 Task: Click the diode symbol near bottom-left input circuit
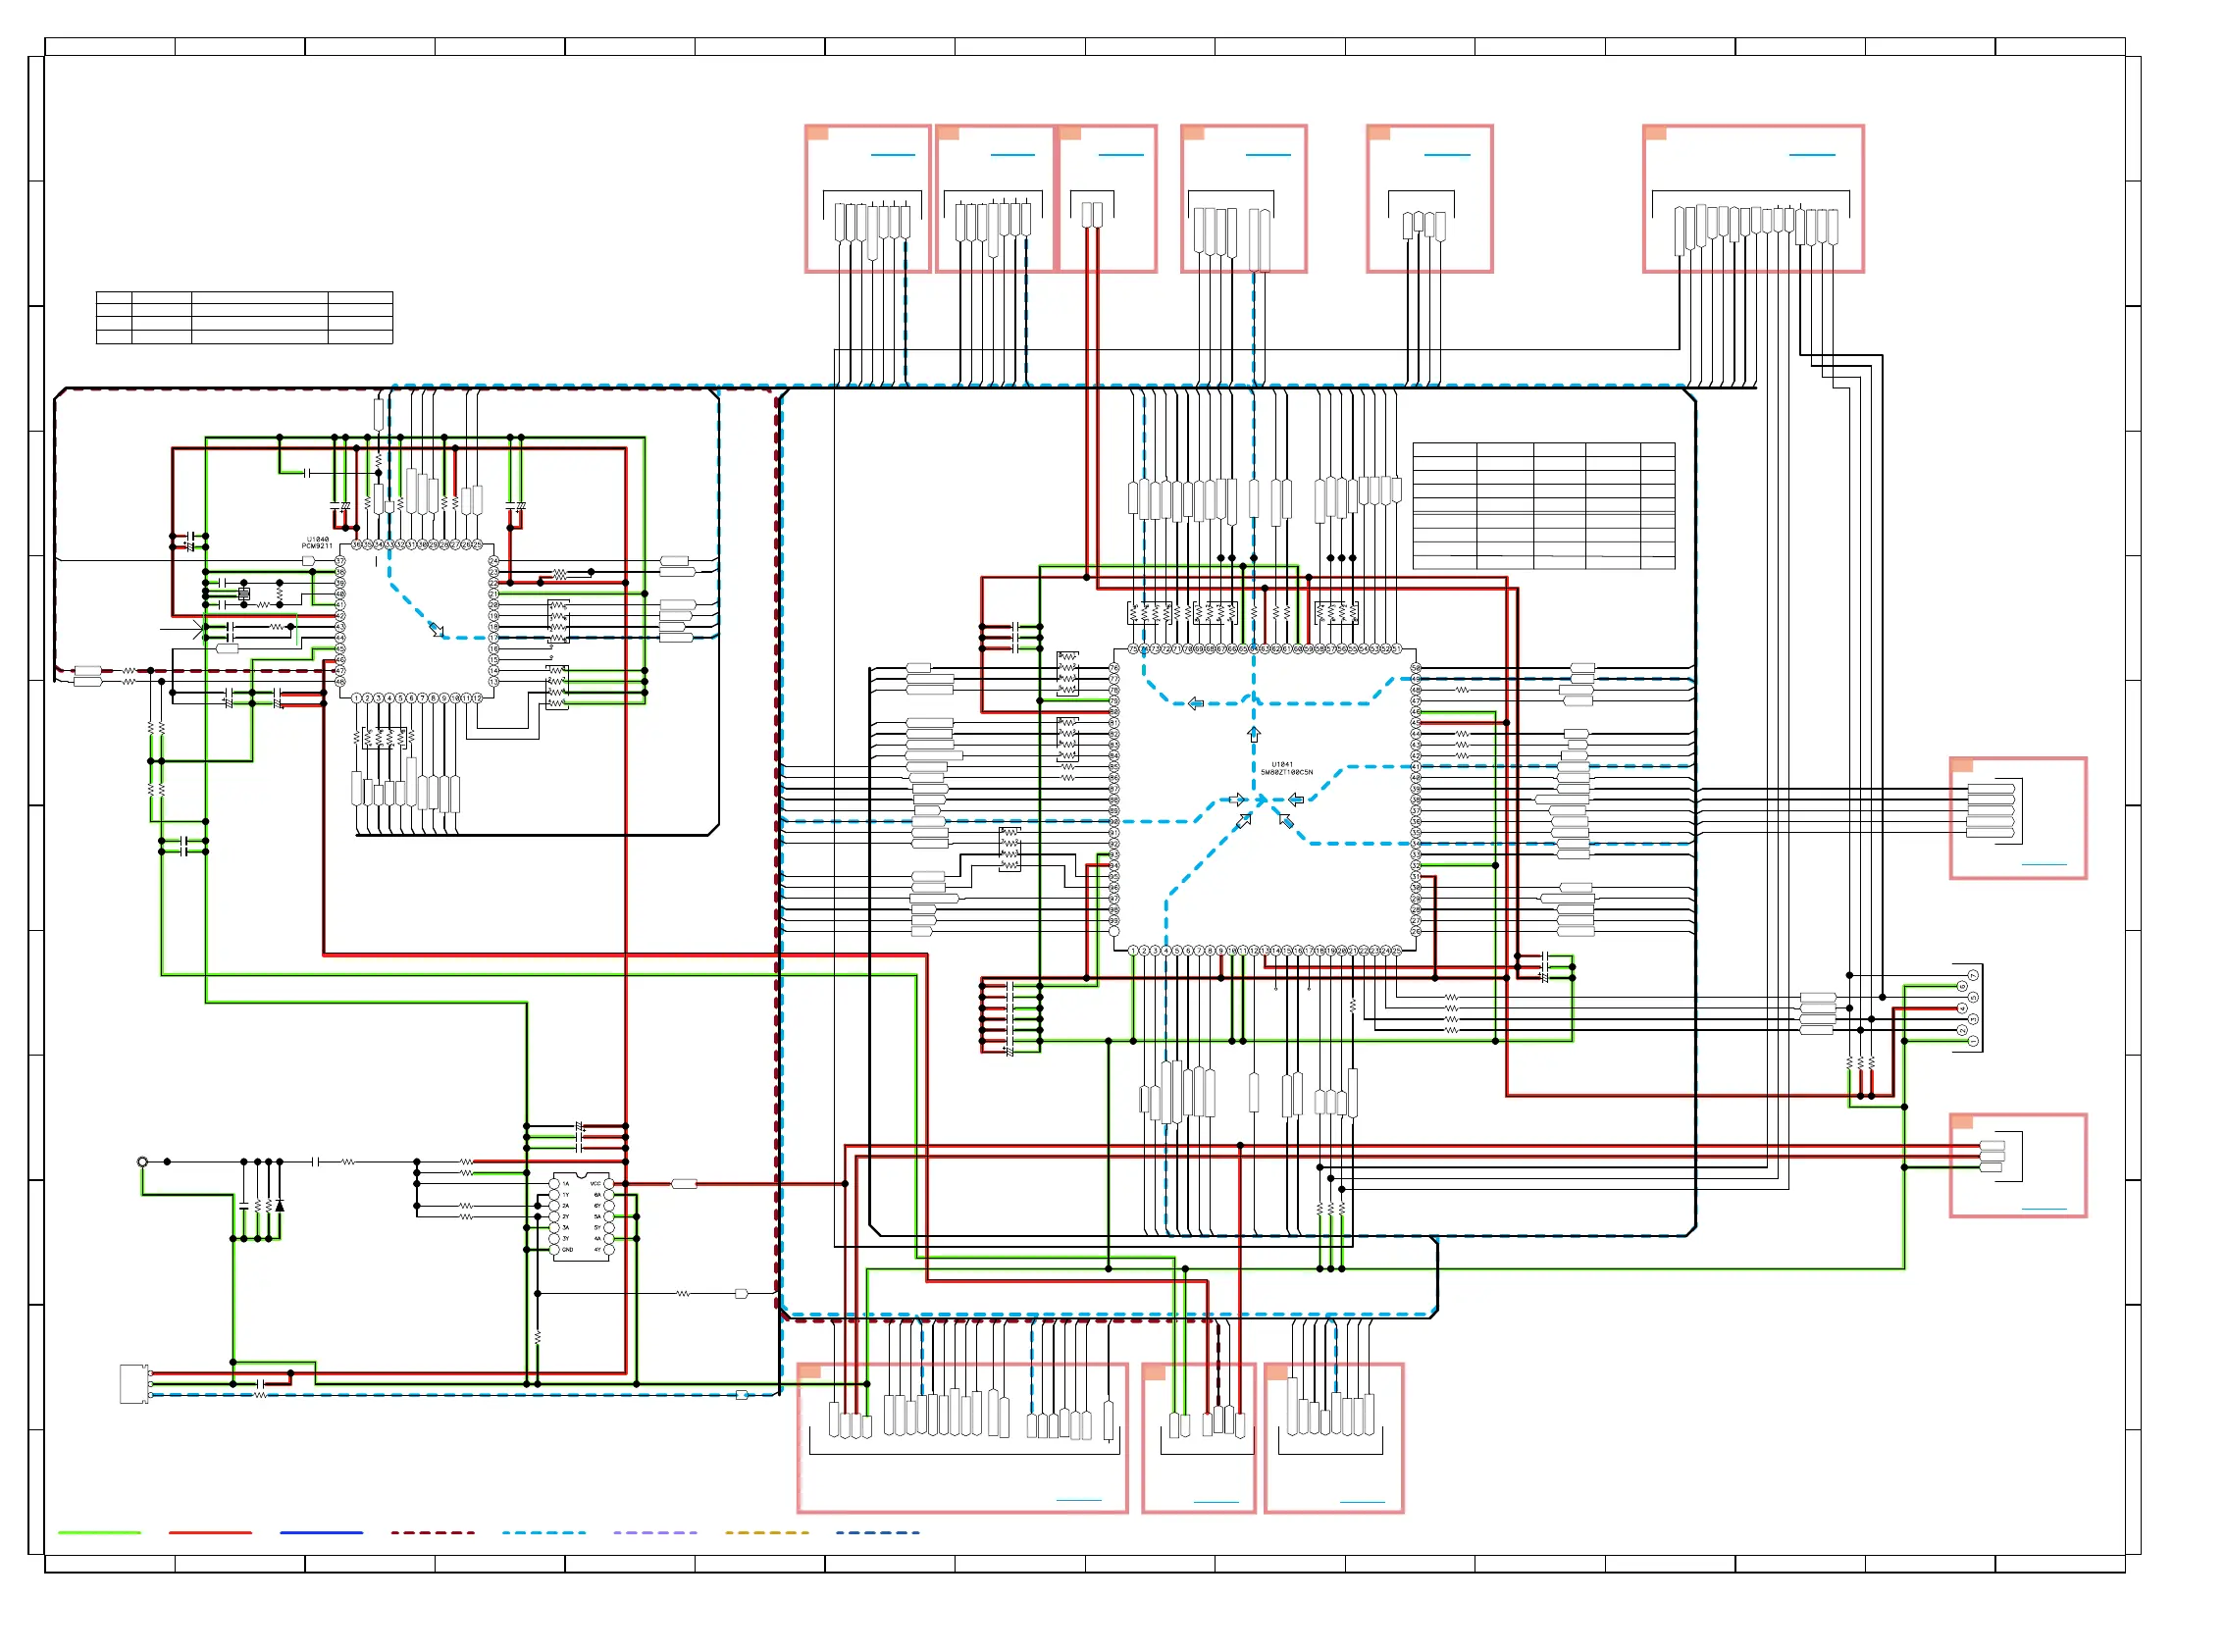coord(279,1206)
